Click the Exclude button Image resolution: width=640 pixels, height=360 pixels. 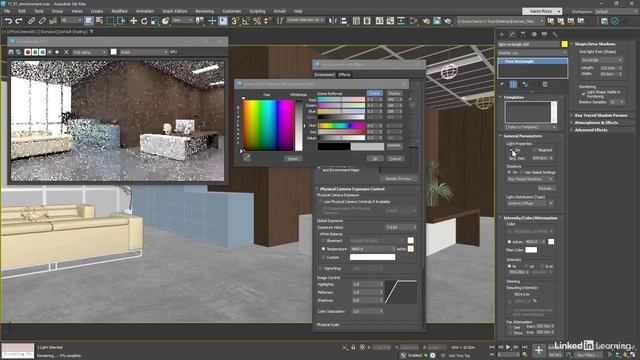[546, 188]
